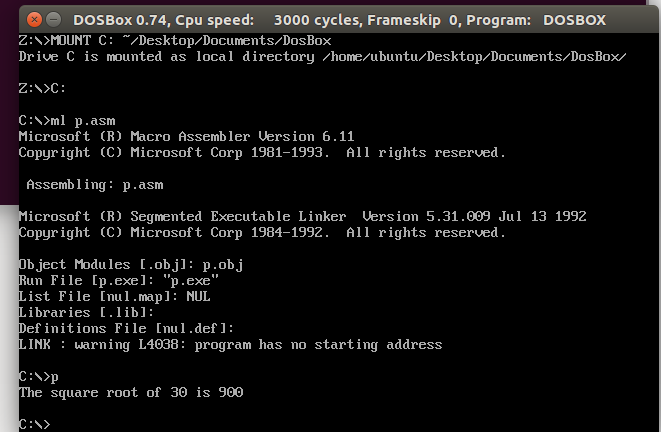Click the 'Object Modules [.obj]: p.obj' line
Screen dimensions: 661x432
[131, 264]
